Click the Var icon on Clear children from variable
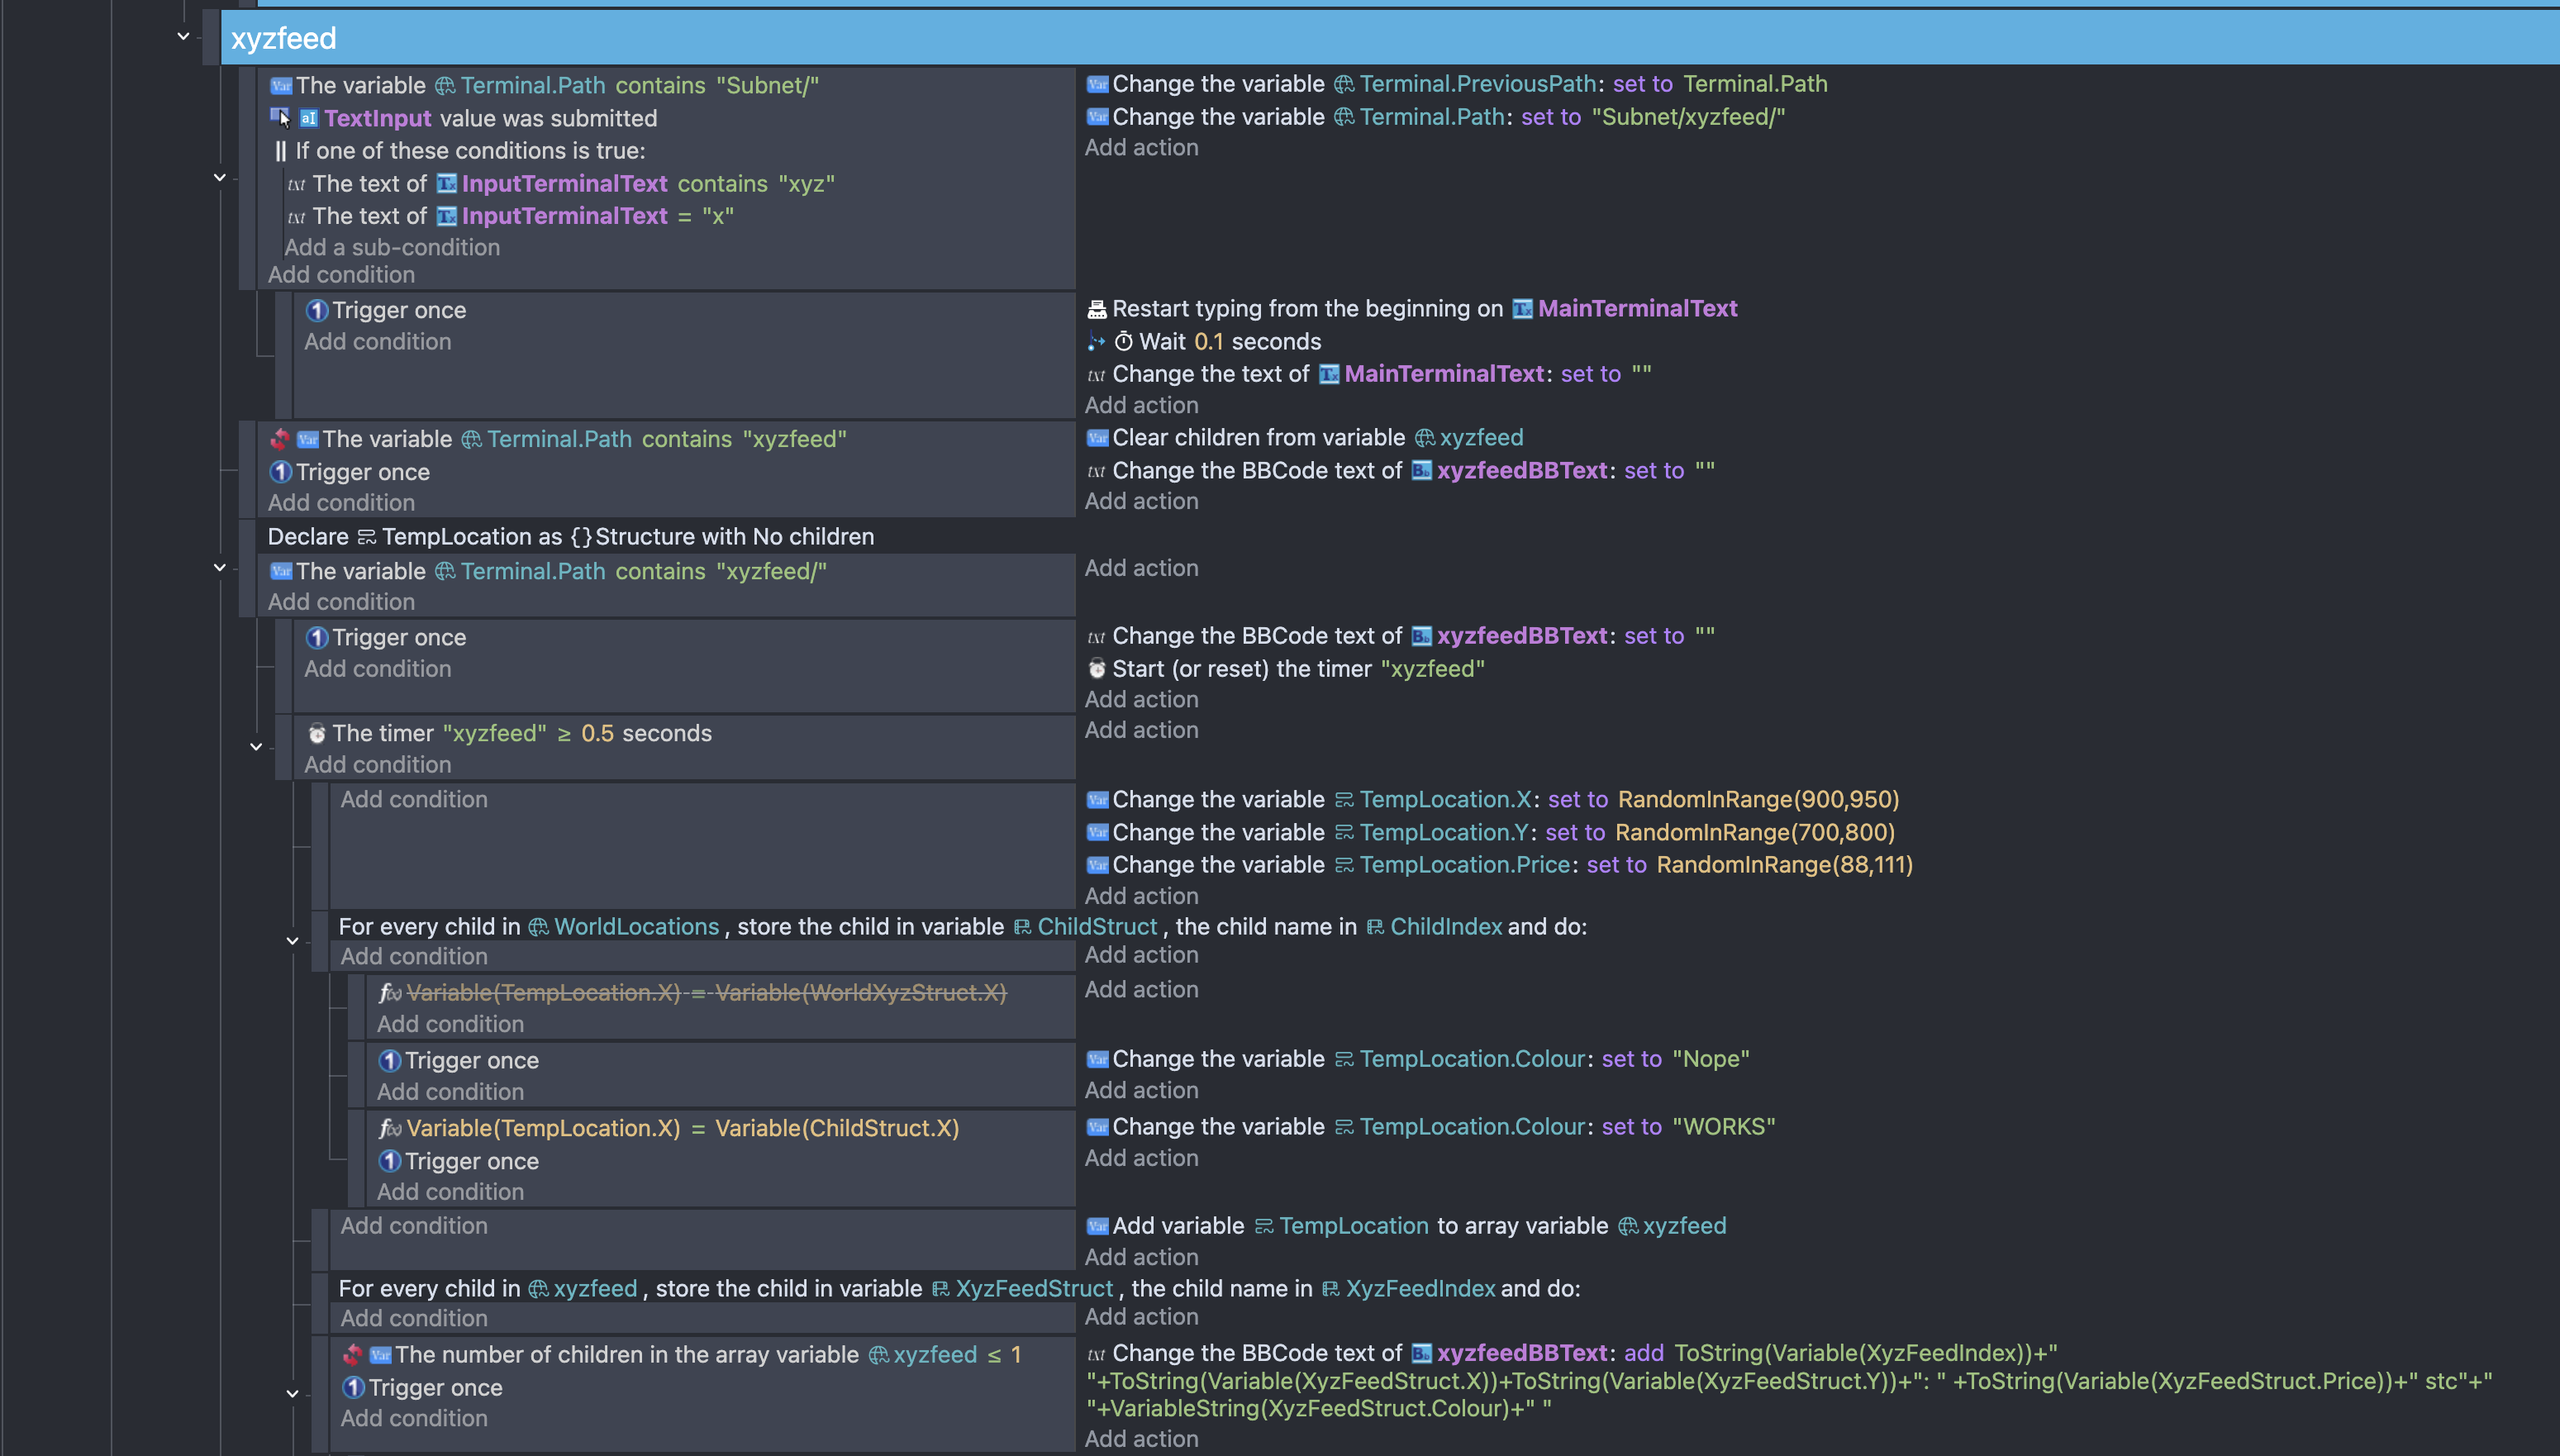 (x=1097, y=438)
